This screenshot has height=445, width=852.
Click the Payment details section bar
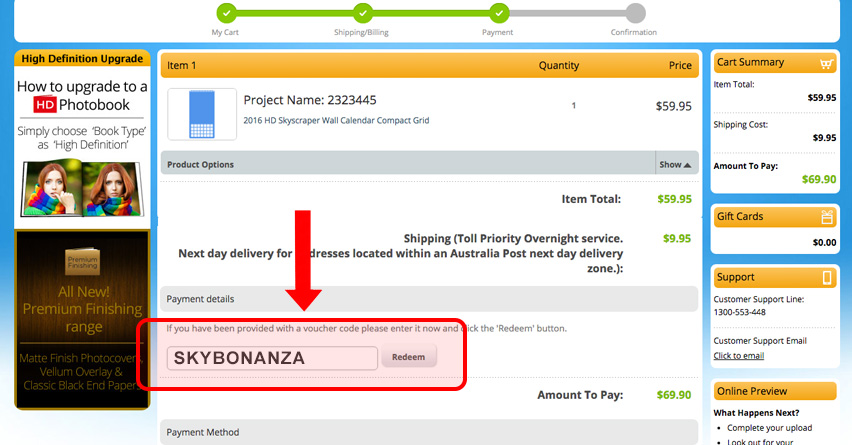429,299
